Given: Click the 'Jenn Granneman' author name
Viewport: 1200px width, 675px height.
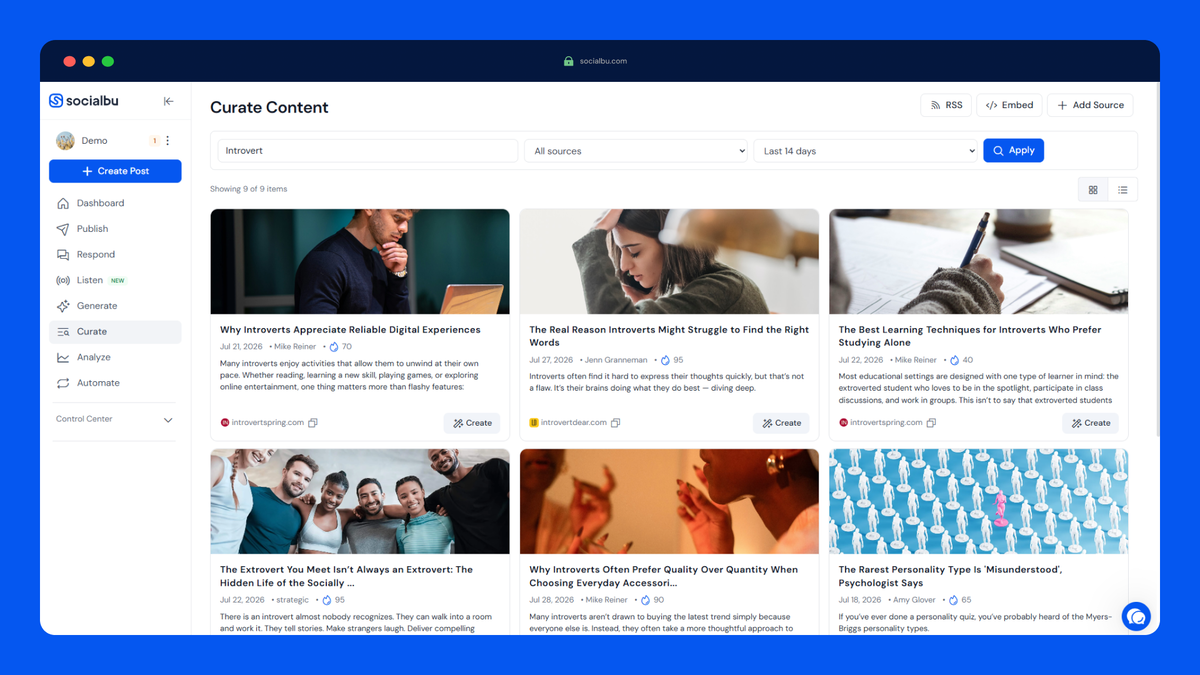Looking at the screenshot, I should pos(616,360).
